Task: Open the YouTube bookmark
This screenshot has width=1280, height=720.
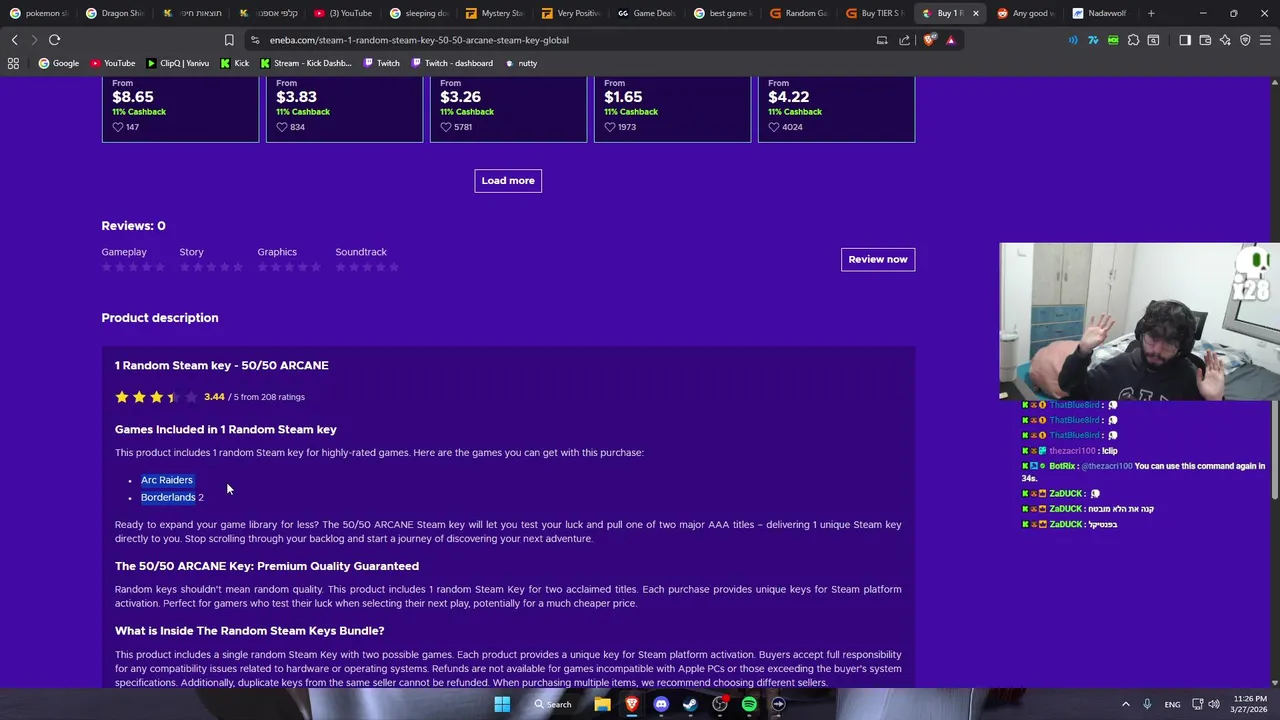Action: tap(113, 63)
